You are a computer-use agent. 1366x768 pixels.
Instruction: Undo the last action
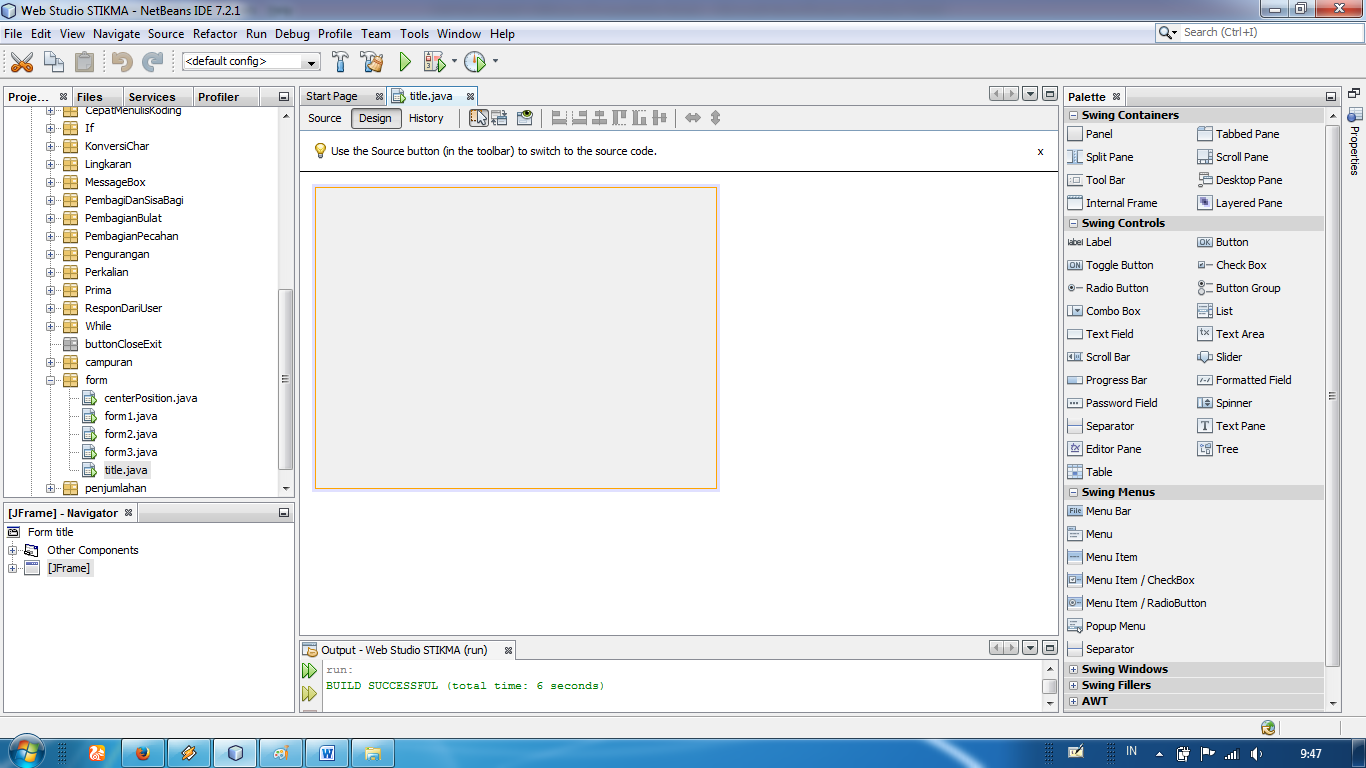(119, 61)
